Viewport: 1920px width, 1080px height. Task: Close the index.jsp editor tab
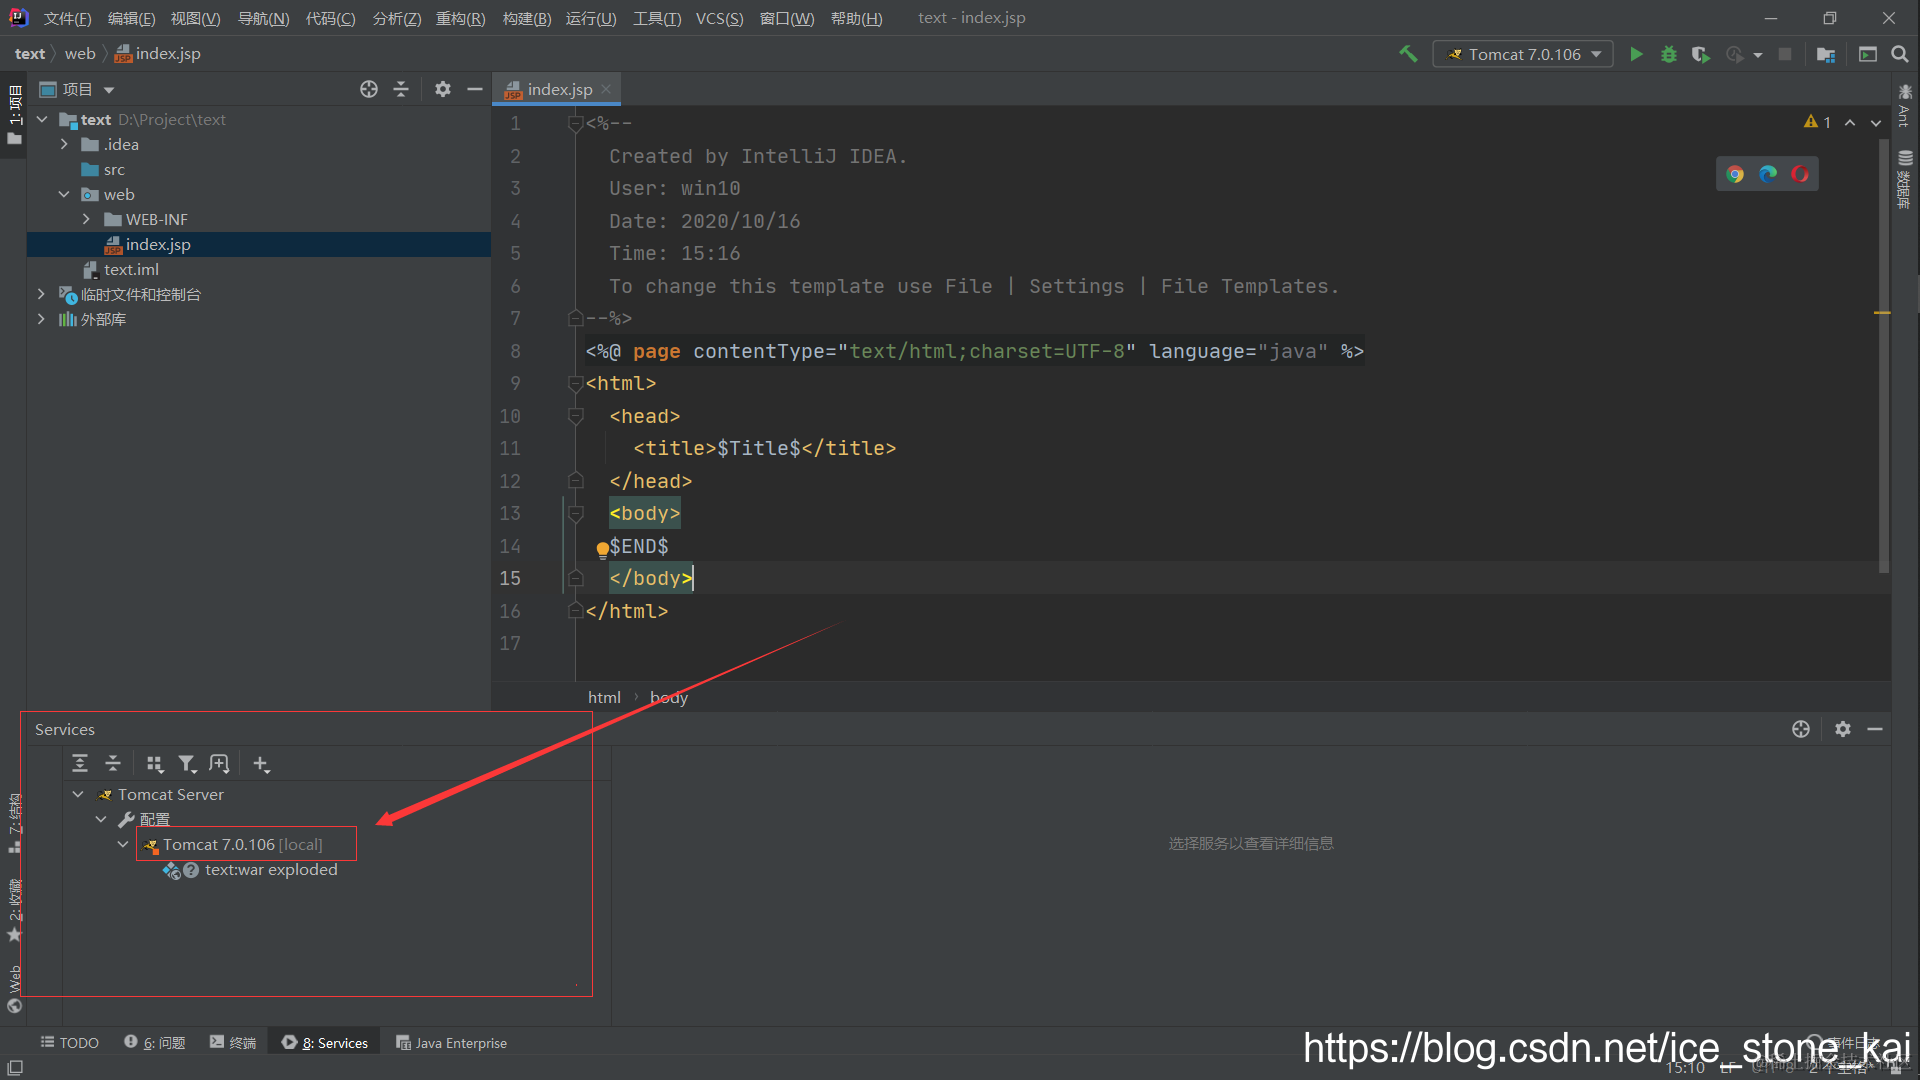coord(606,89)
